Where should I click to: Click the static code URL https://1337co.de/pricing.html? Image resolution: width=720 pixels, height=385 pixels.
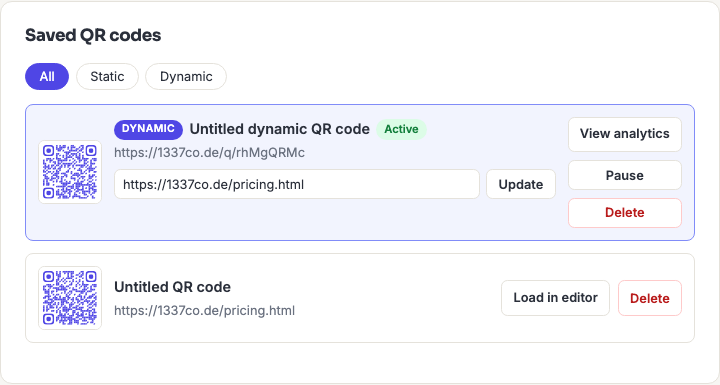pyautogui.click(x=204, y=311)
